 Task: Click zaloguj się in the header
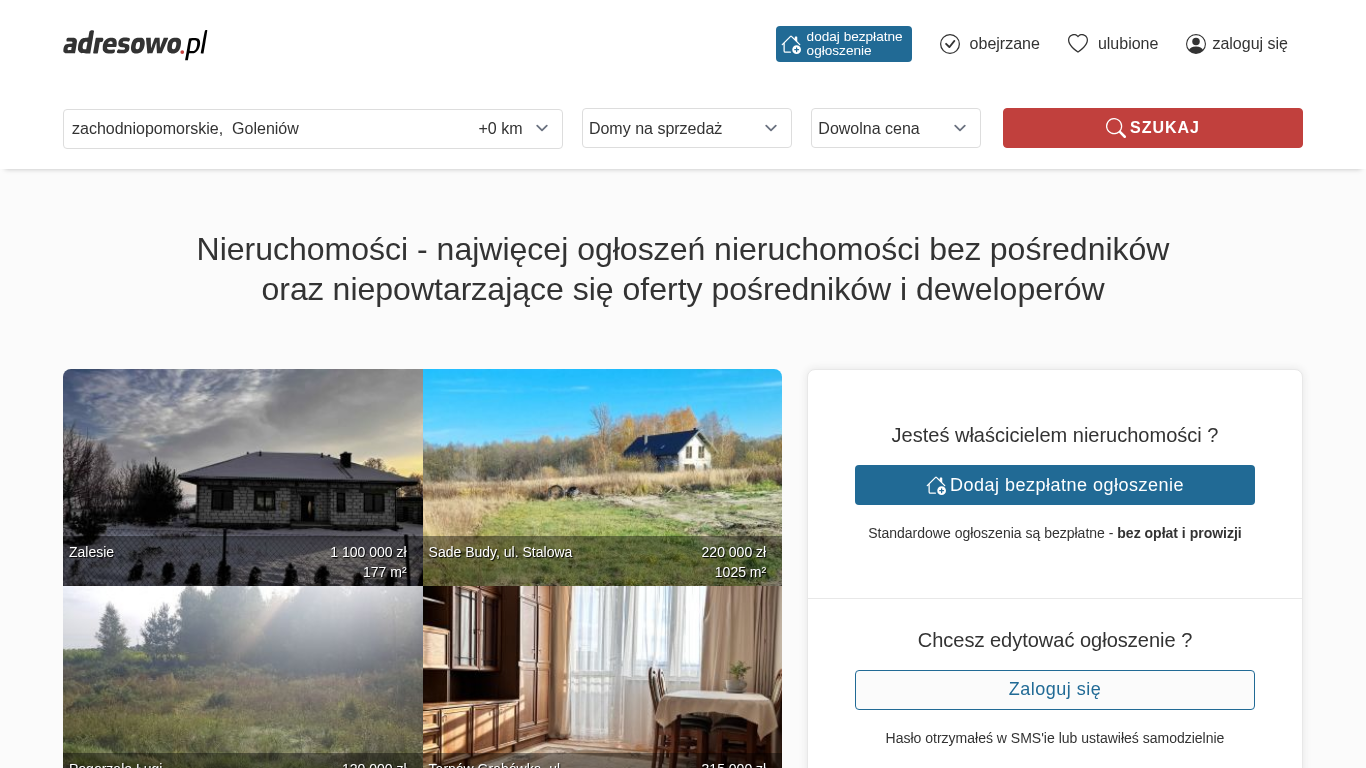tap(1249, 44)
